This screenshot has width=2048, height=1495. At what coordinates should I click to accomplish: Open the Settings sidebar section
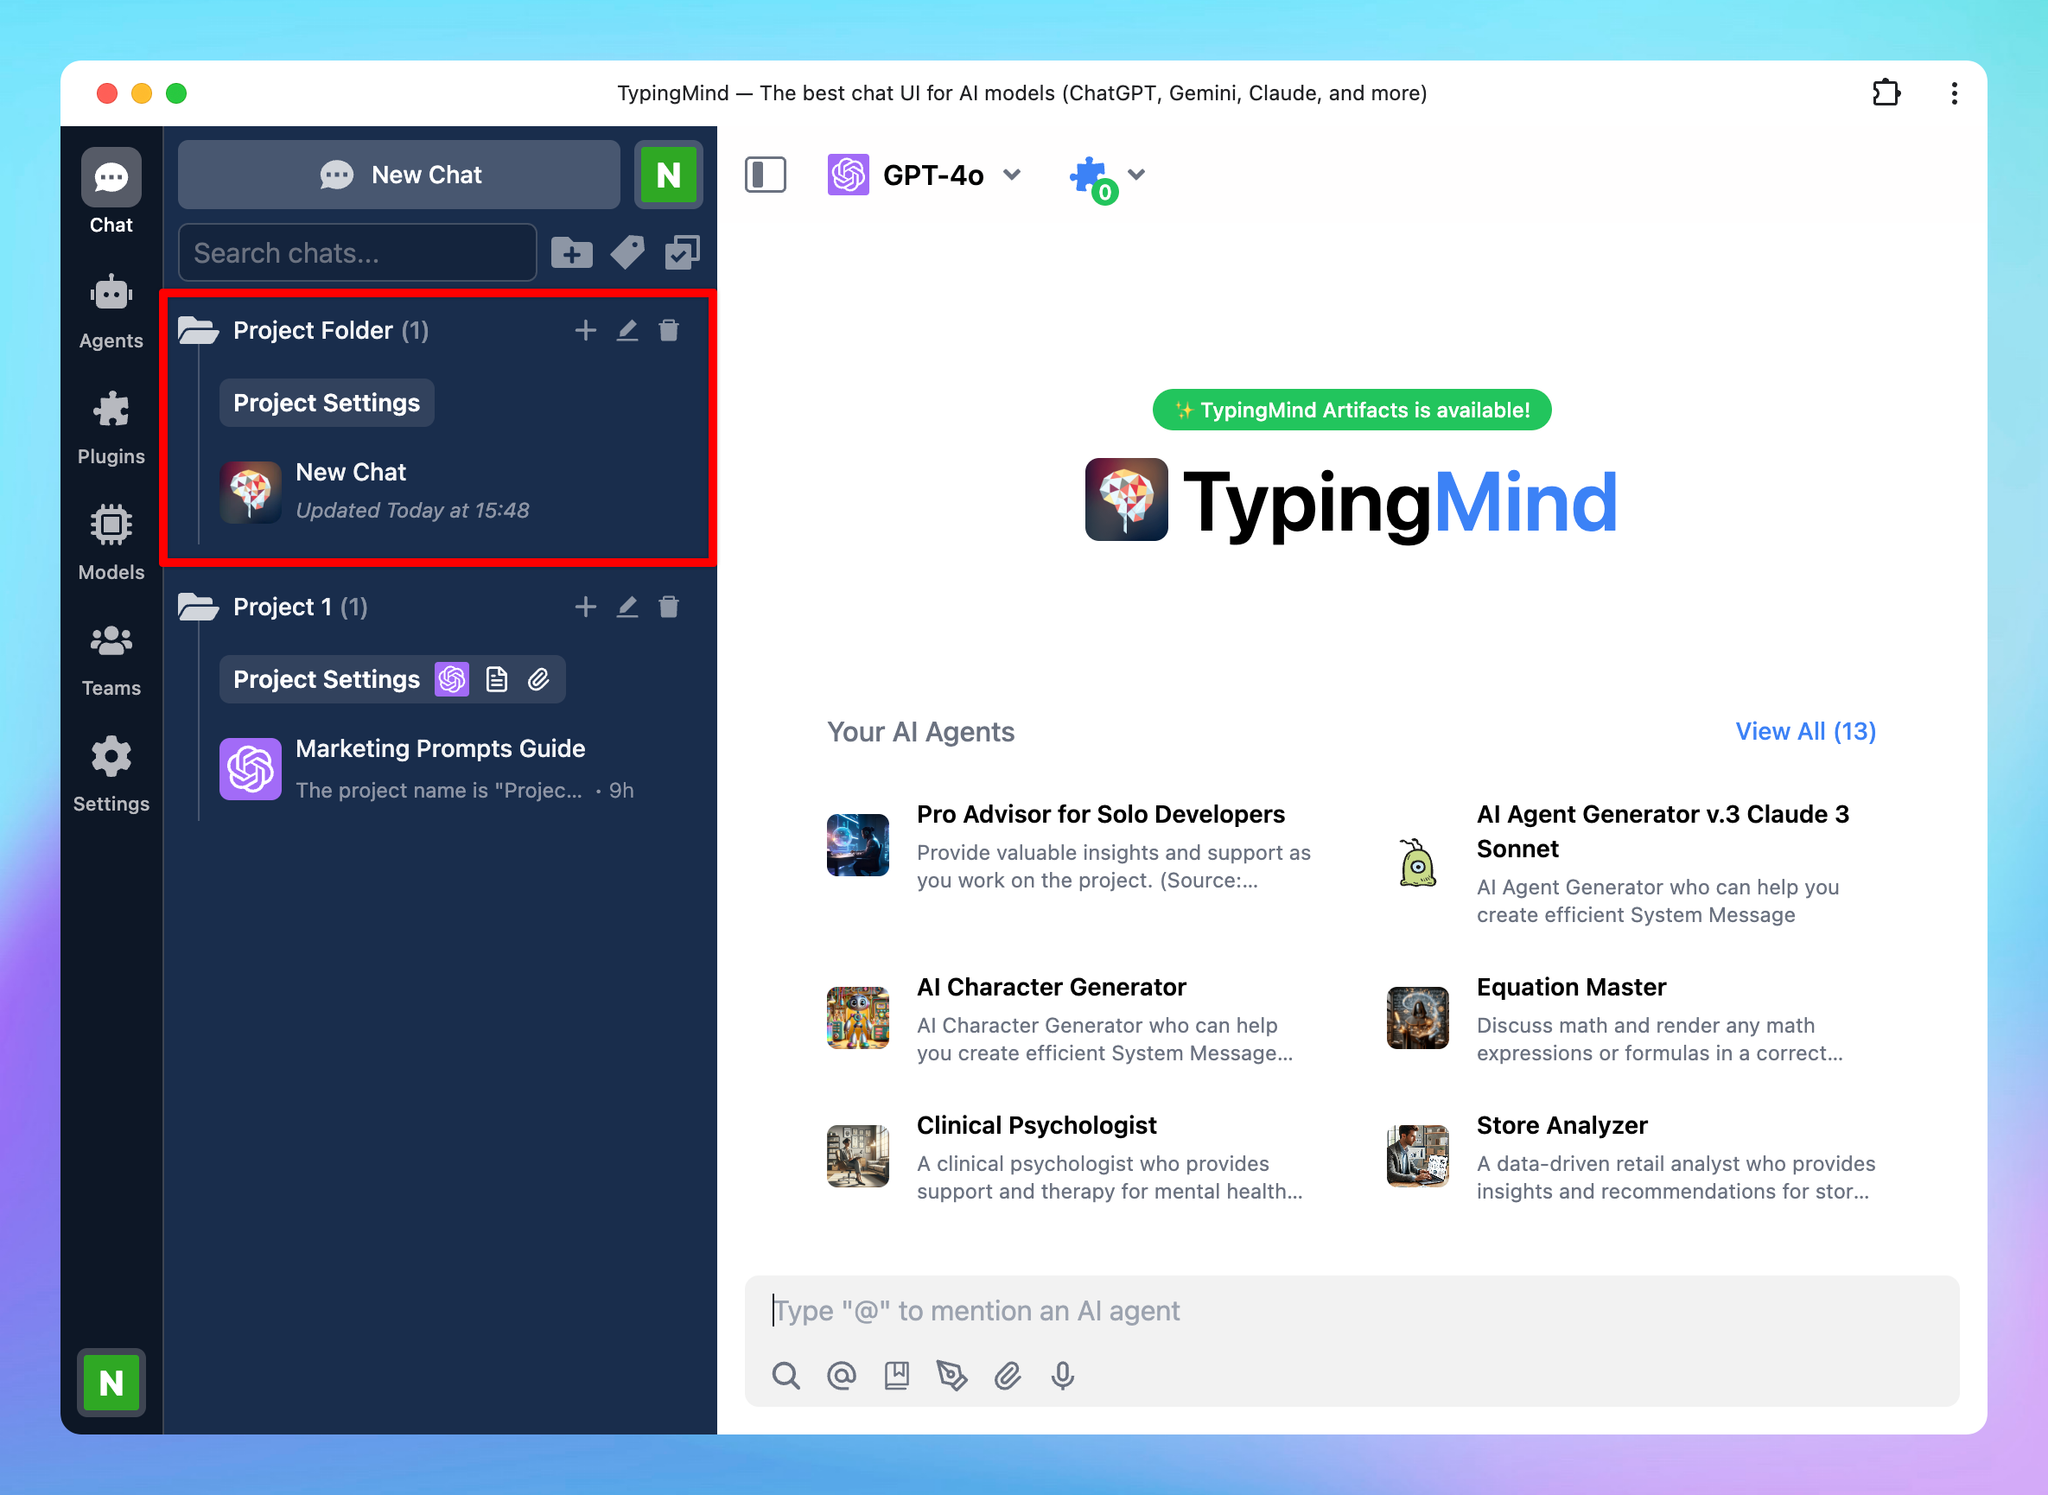pos(111,775)
